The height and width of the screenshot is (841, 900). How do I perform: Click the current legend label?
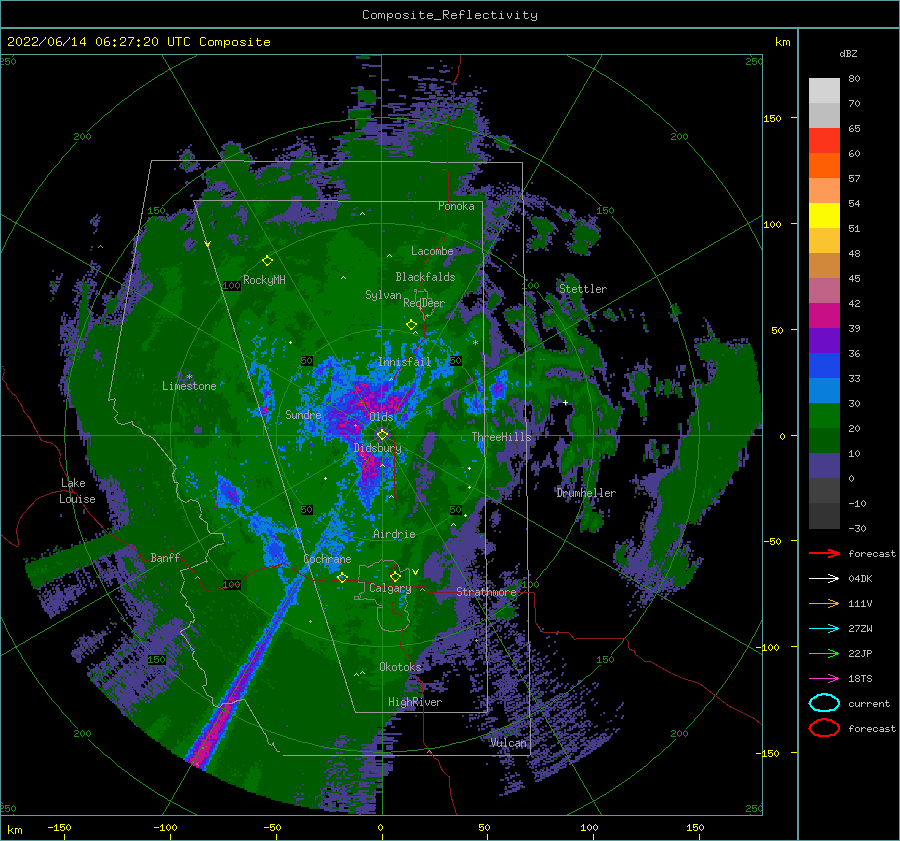[x=869, y=703]
